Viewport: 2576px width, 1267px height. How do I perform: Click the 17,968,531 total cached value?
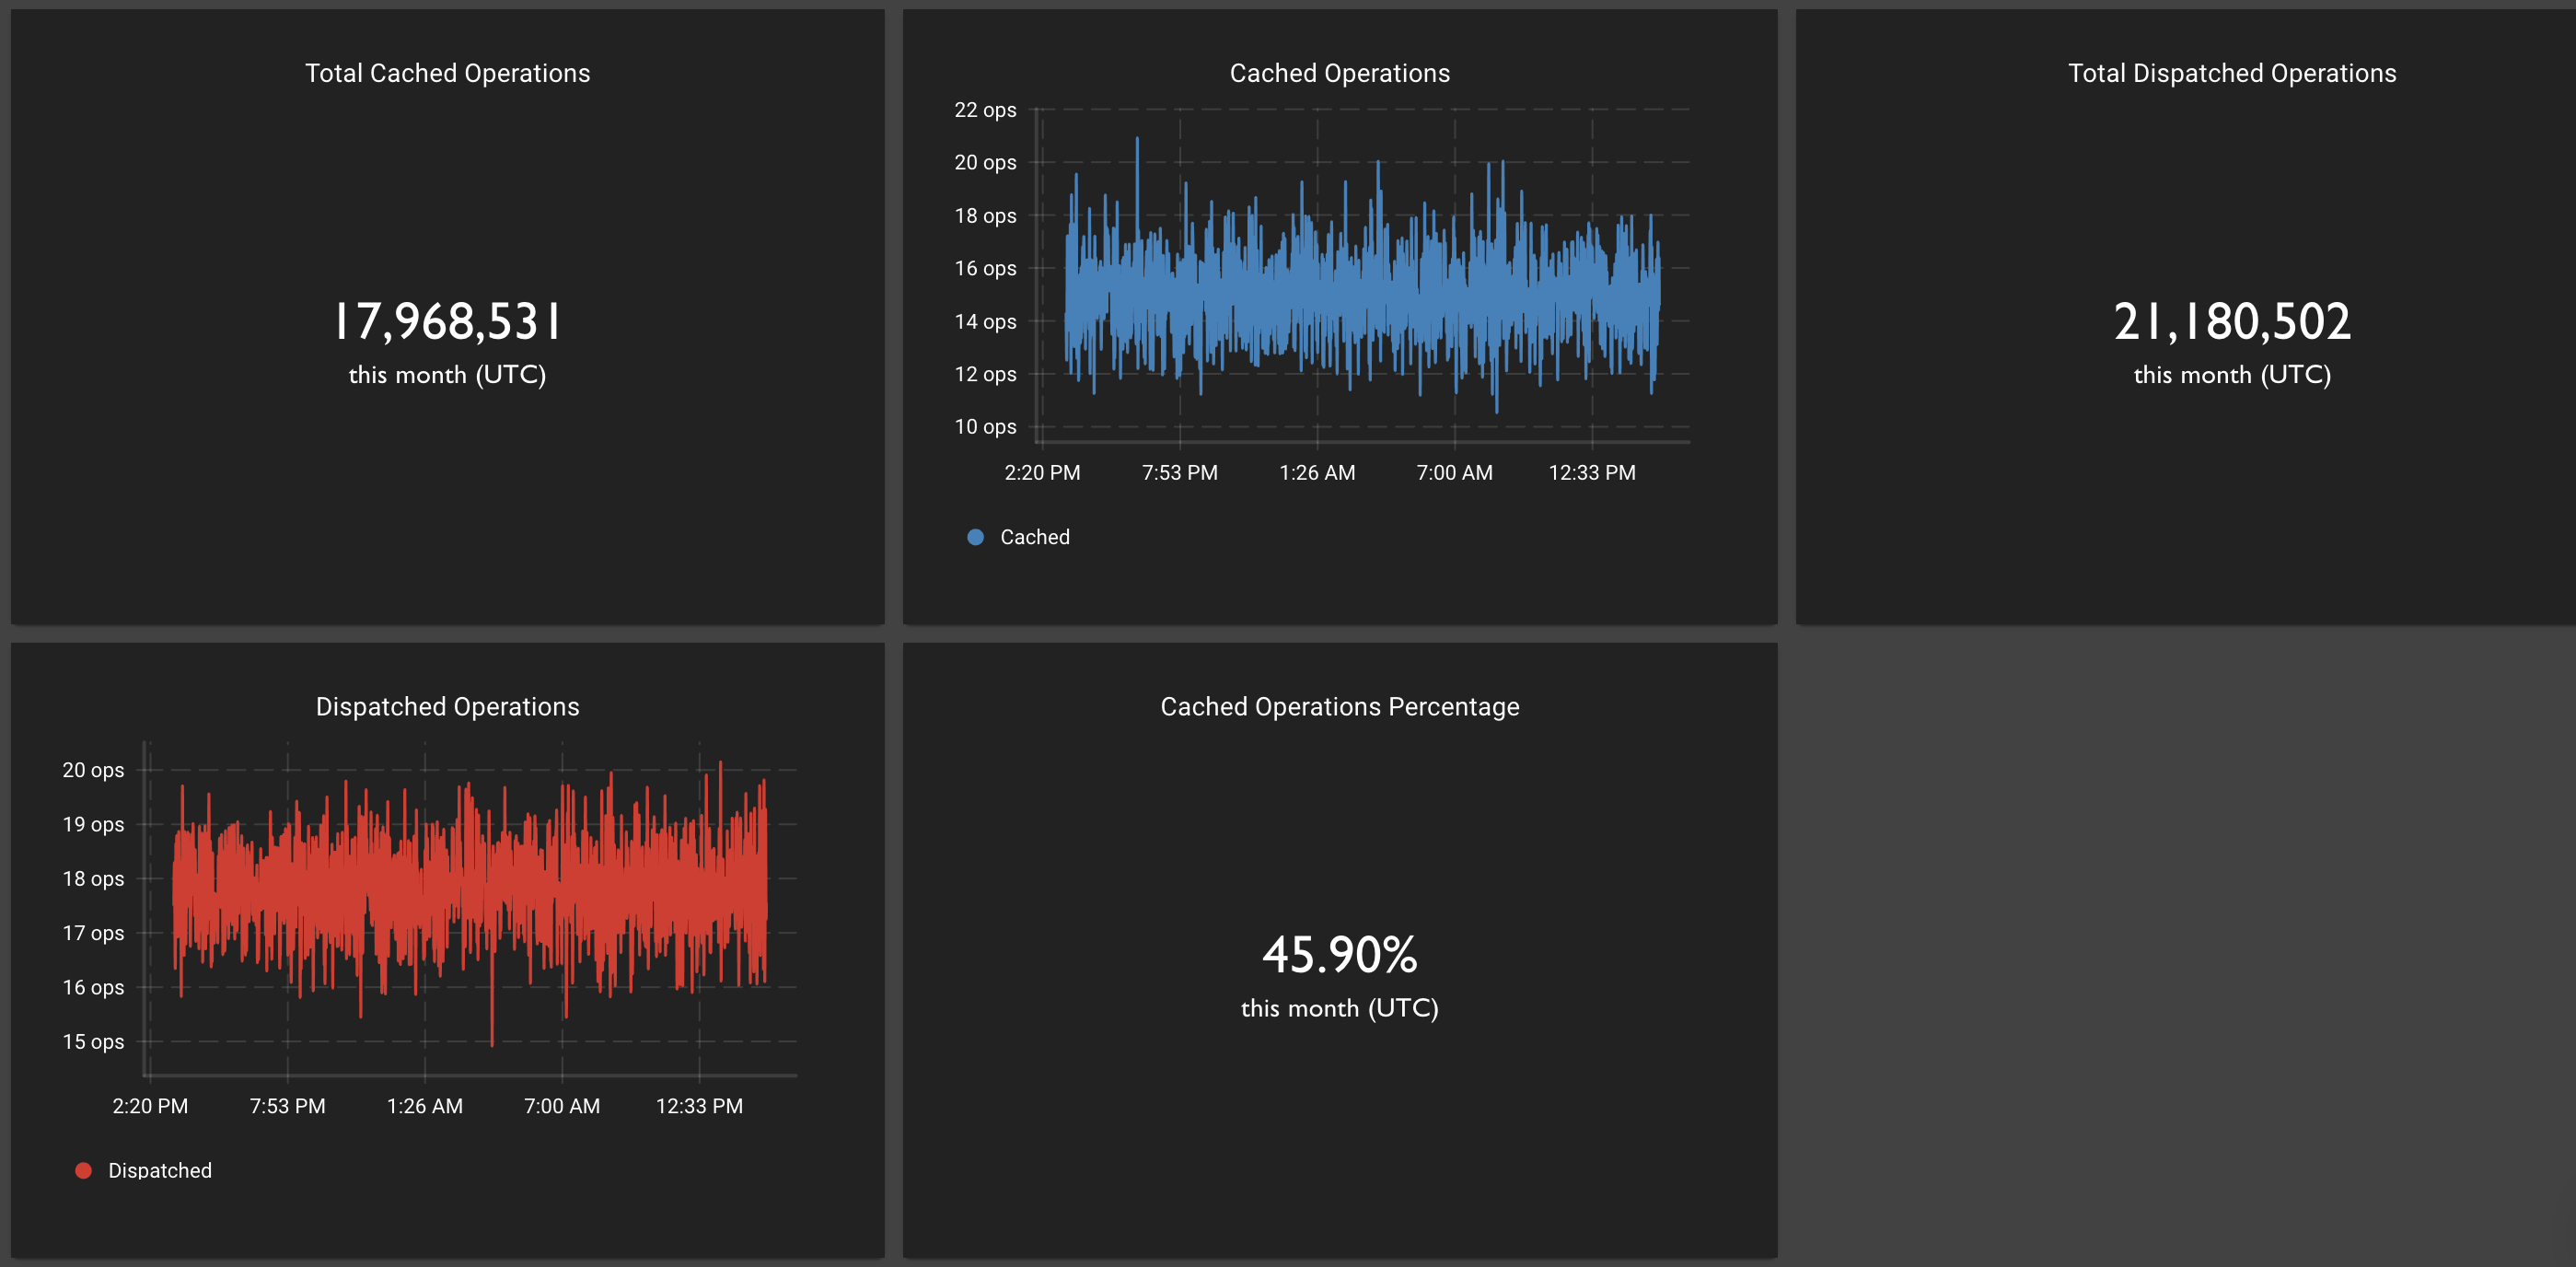(x=447, y=322)
